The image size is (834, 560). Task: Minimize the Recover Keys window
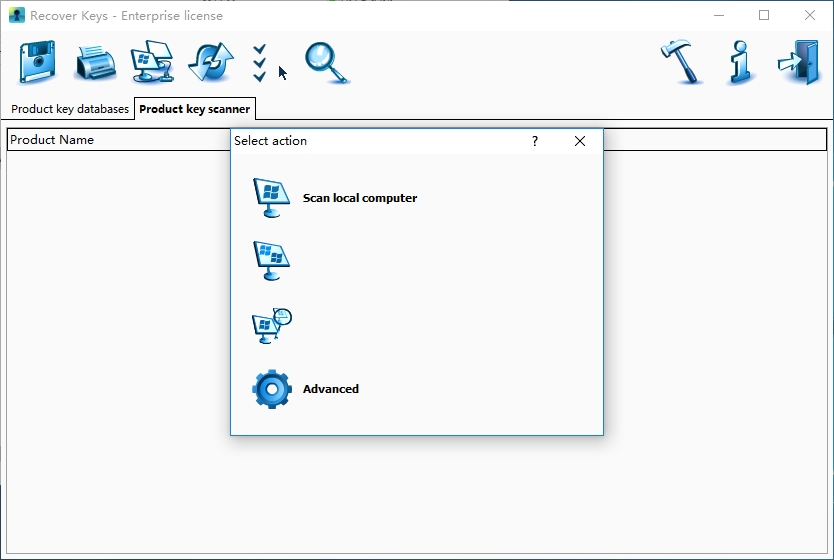[x=719, y=15]
